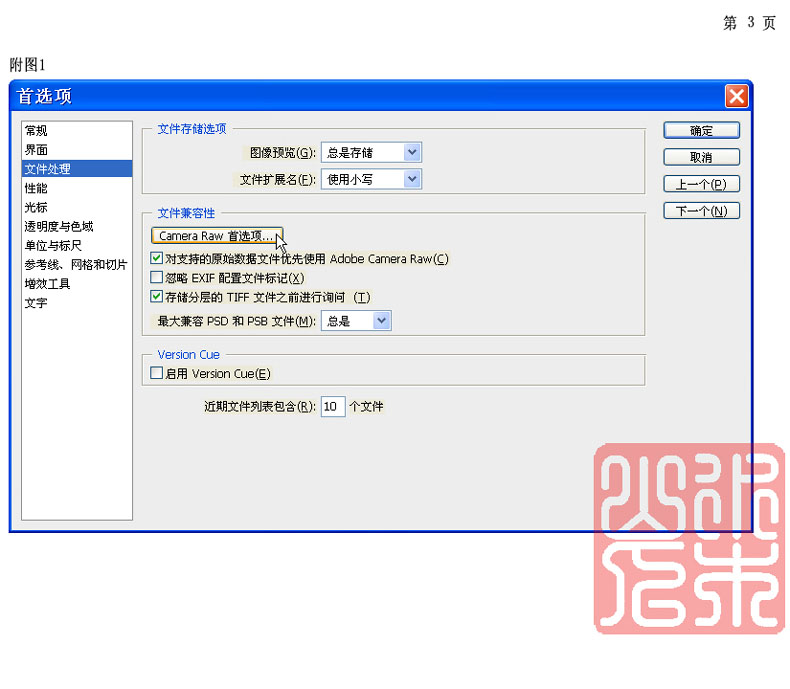Screen dimensions: 790x689
Task: Select 文件处理 in the category list
Action: click(77, 169)
